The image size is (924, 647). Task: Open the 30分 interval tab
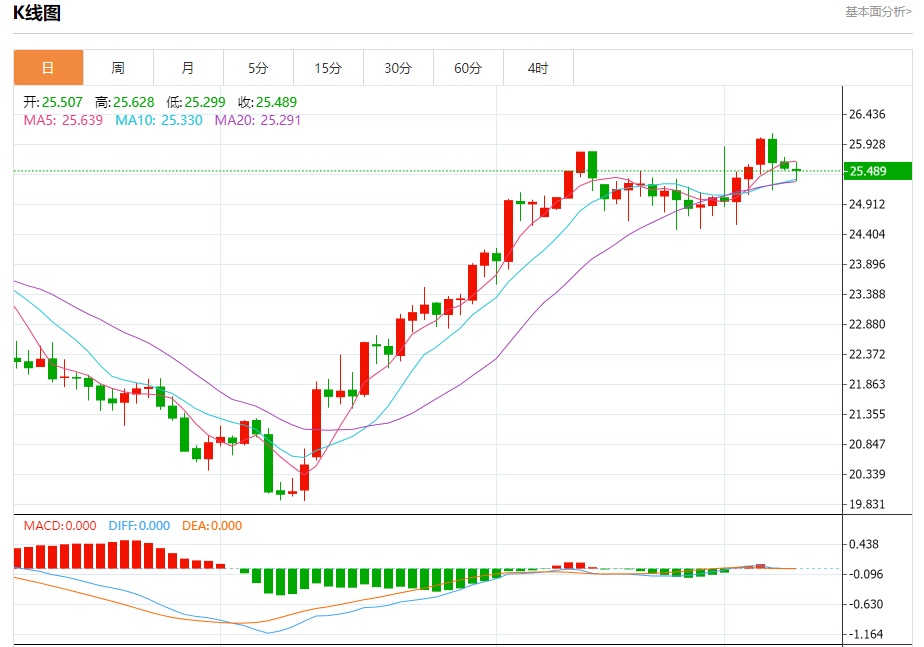[398, 68]
